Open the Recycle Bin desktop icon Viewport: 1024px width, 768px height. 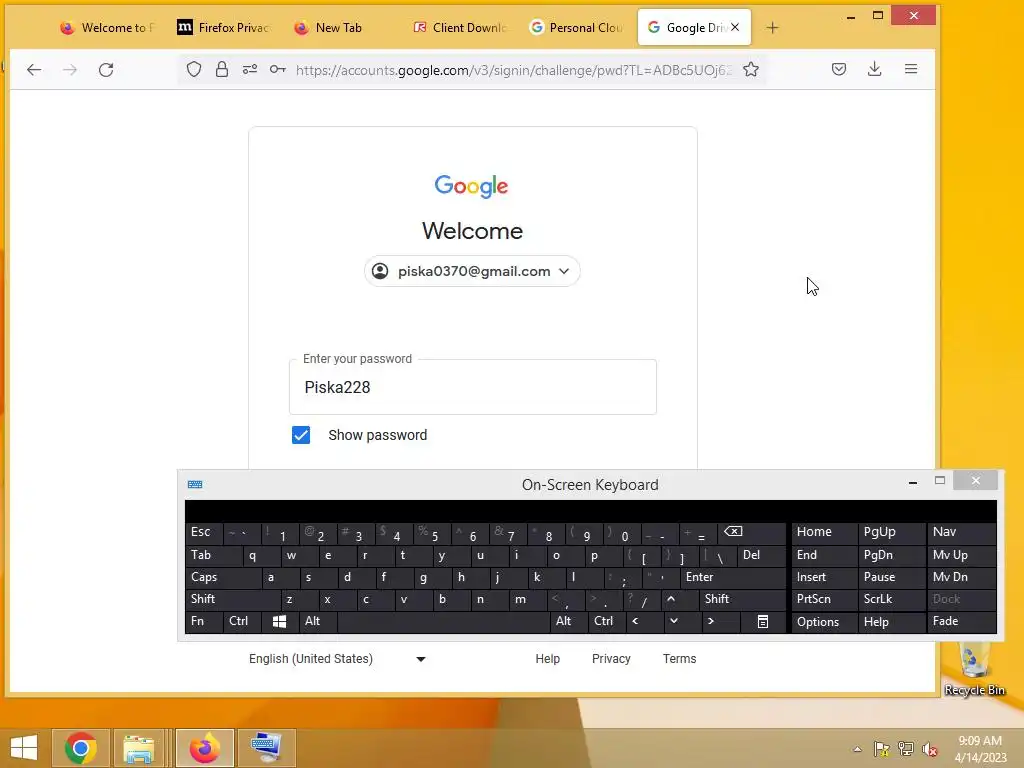tap(974, 669)
